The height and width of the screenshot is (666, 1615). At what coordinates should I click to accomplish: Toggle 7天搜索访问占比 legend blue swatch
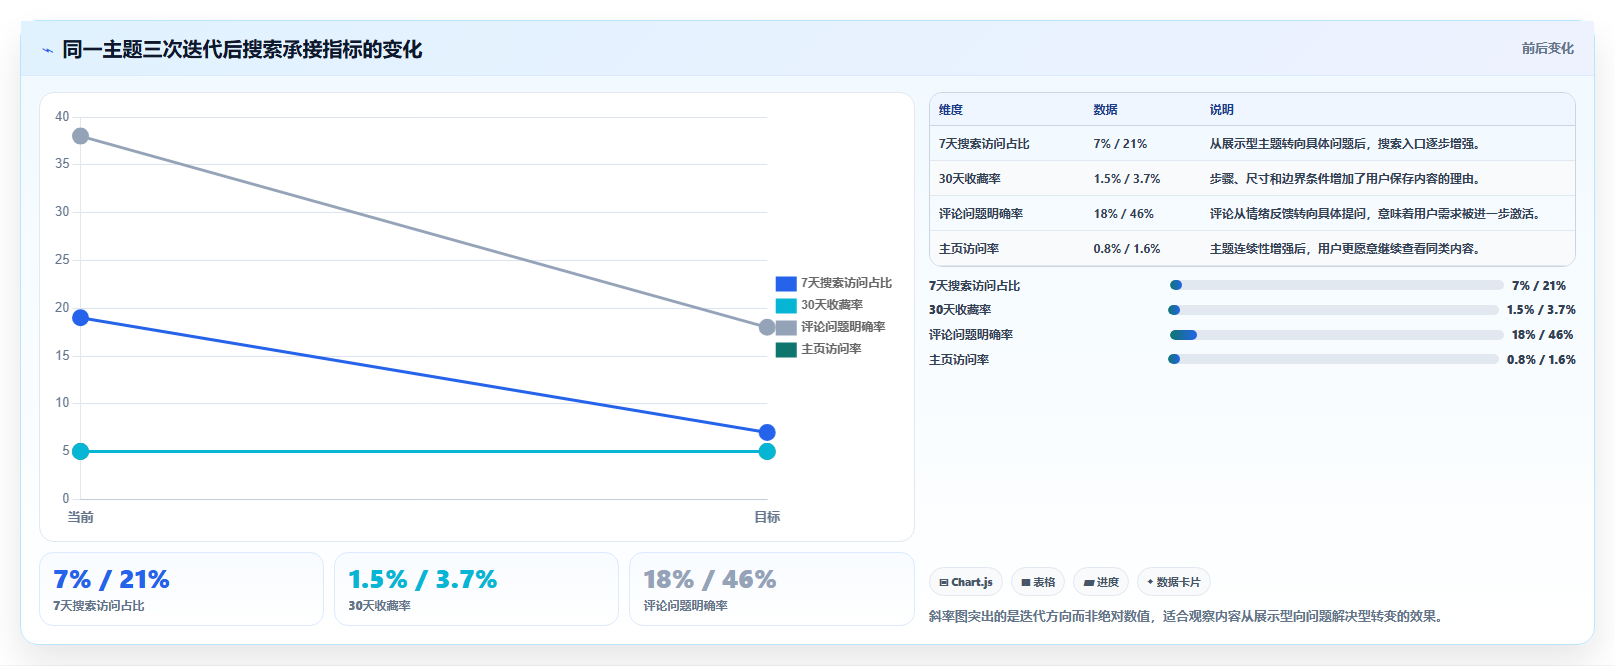tap(786, 284)
